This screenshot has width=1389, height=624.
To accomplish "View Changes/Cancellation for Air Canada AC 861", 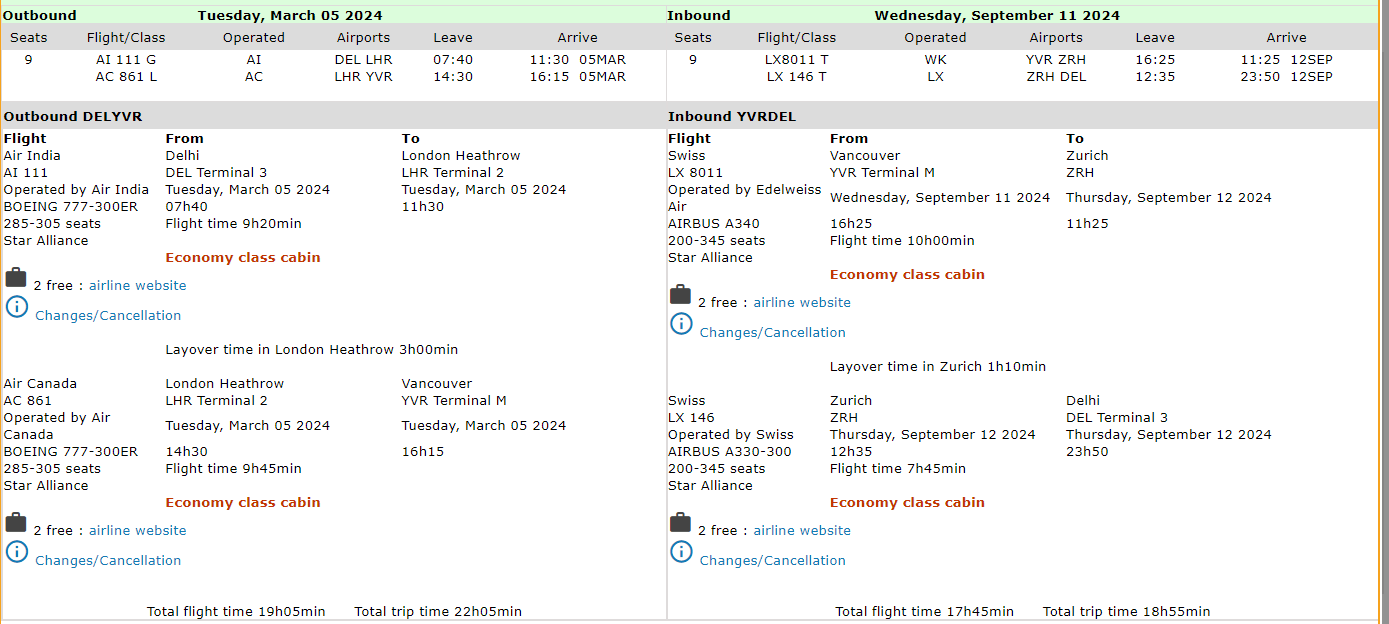I will click(108, 561).
